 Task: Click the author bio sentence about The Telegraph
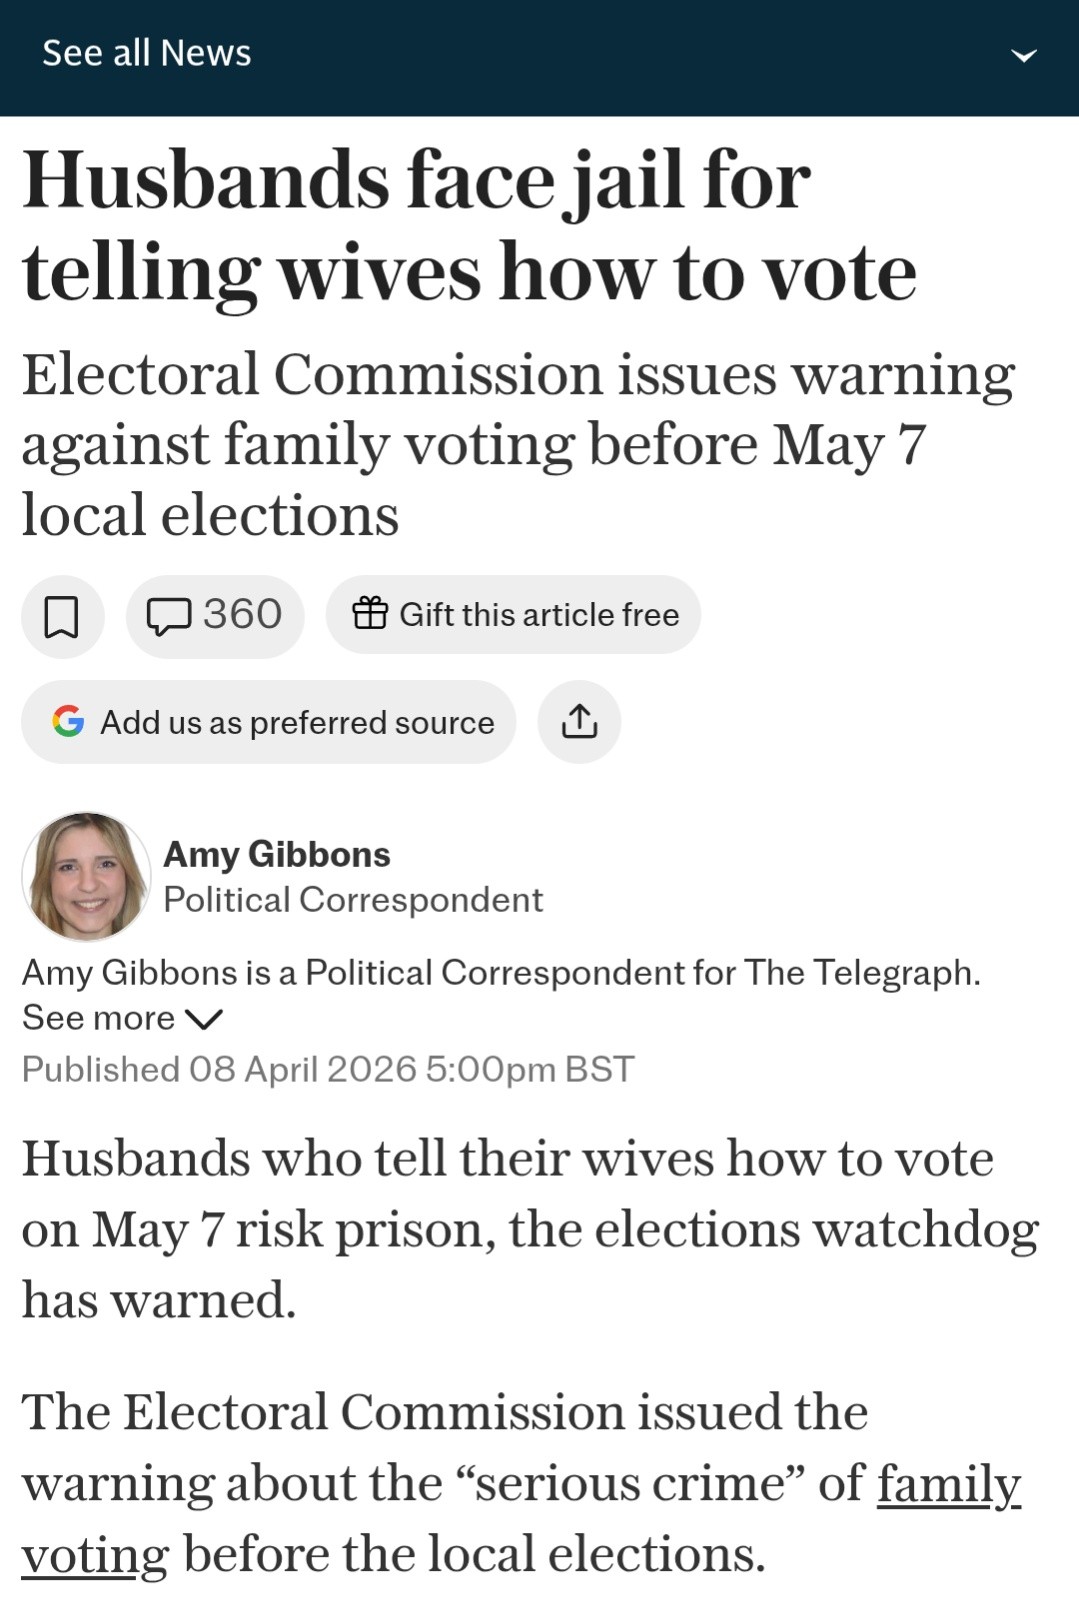pos(500,972)
